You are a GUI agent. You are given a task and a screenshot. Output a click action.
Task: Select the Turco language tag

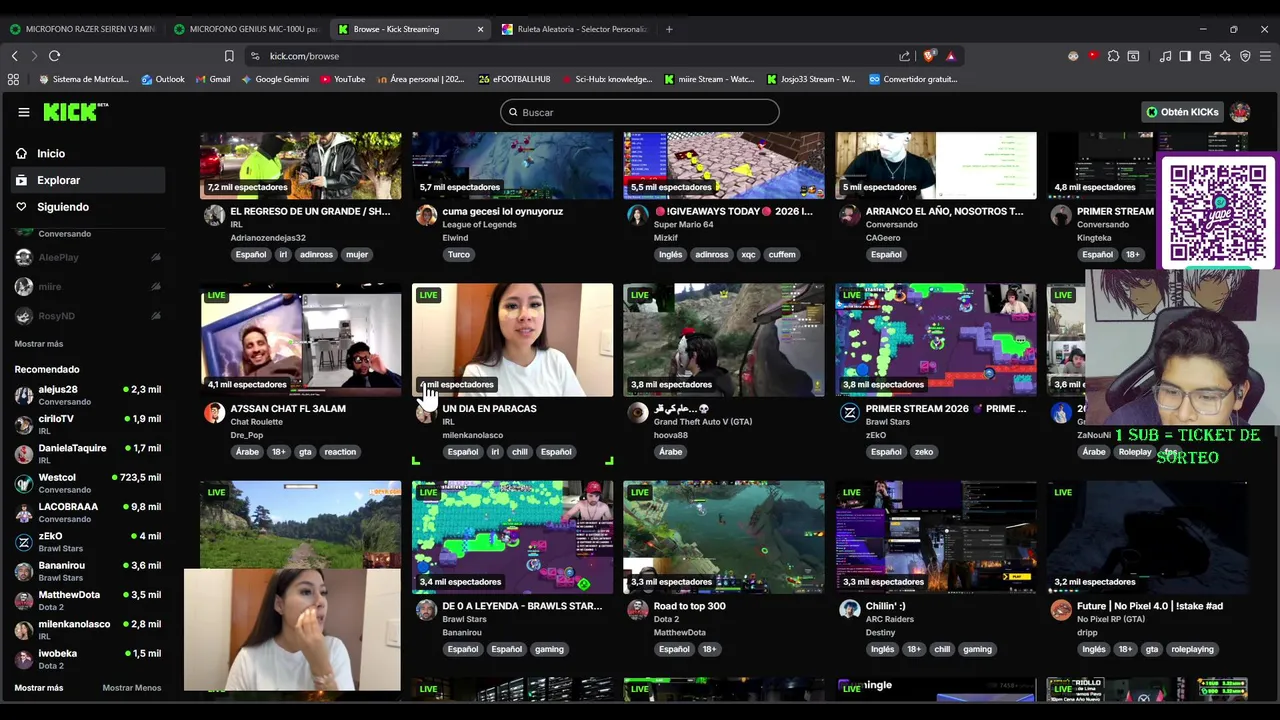click(459, 255)
